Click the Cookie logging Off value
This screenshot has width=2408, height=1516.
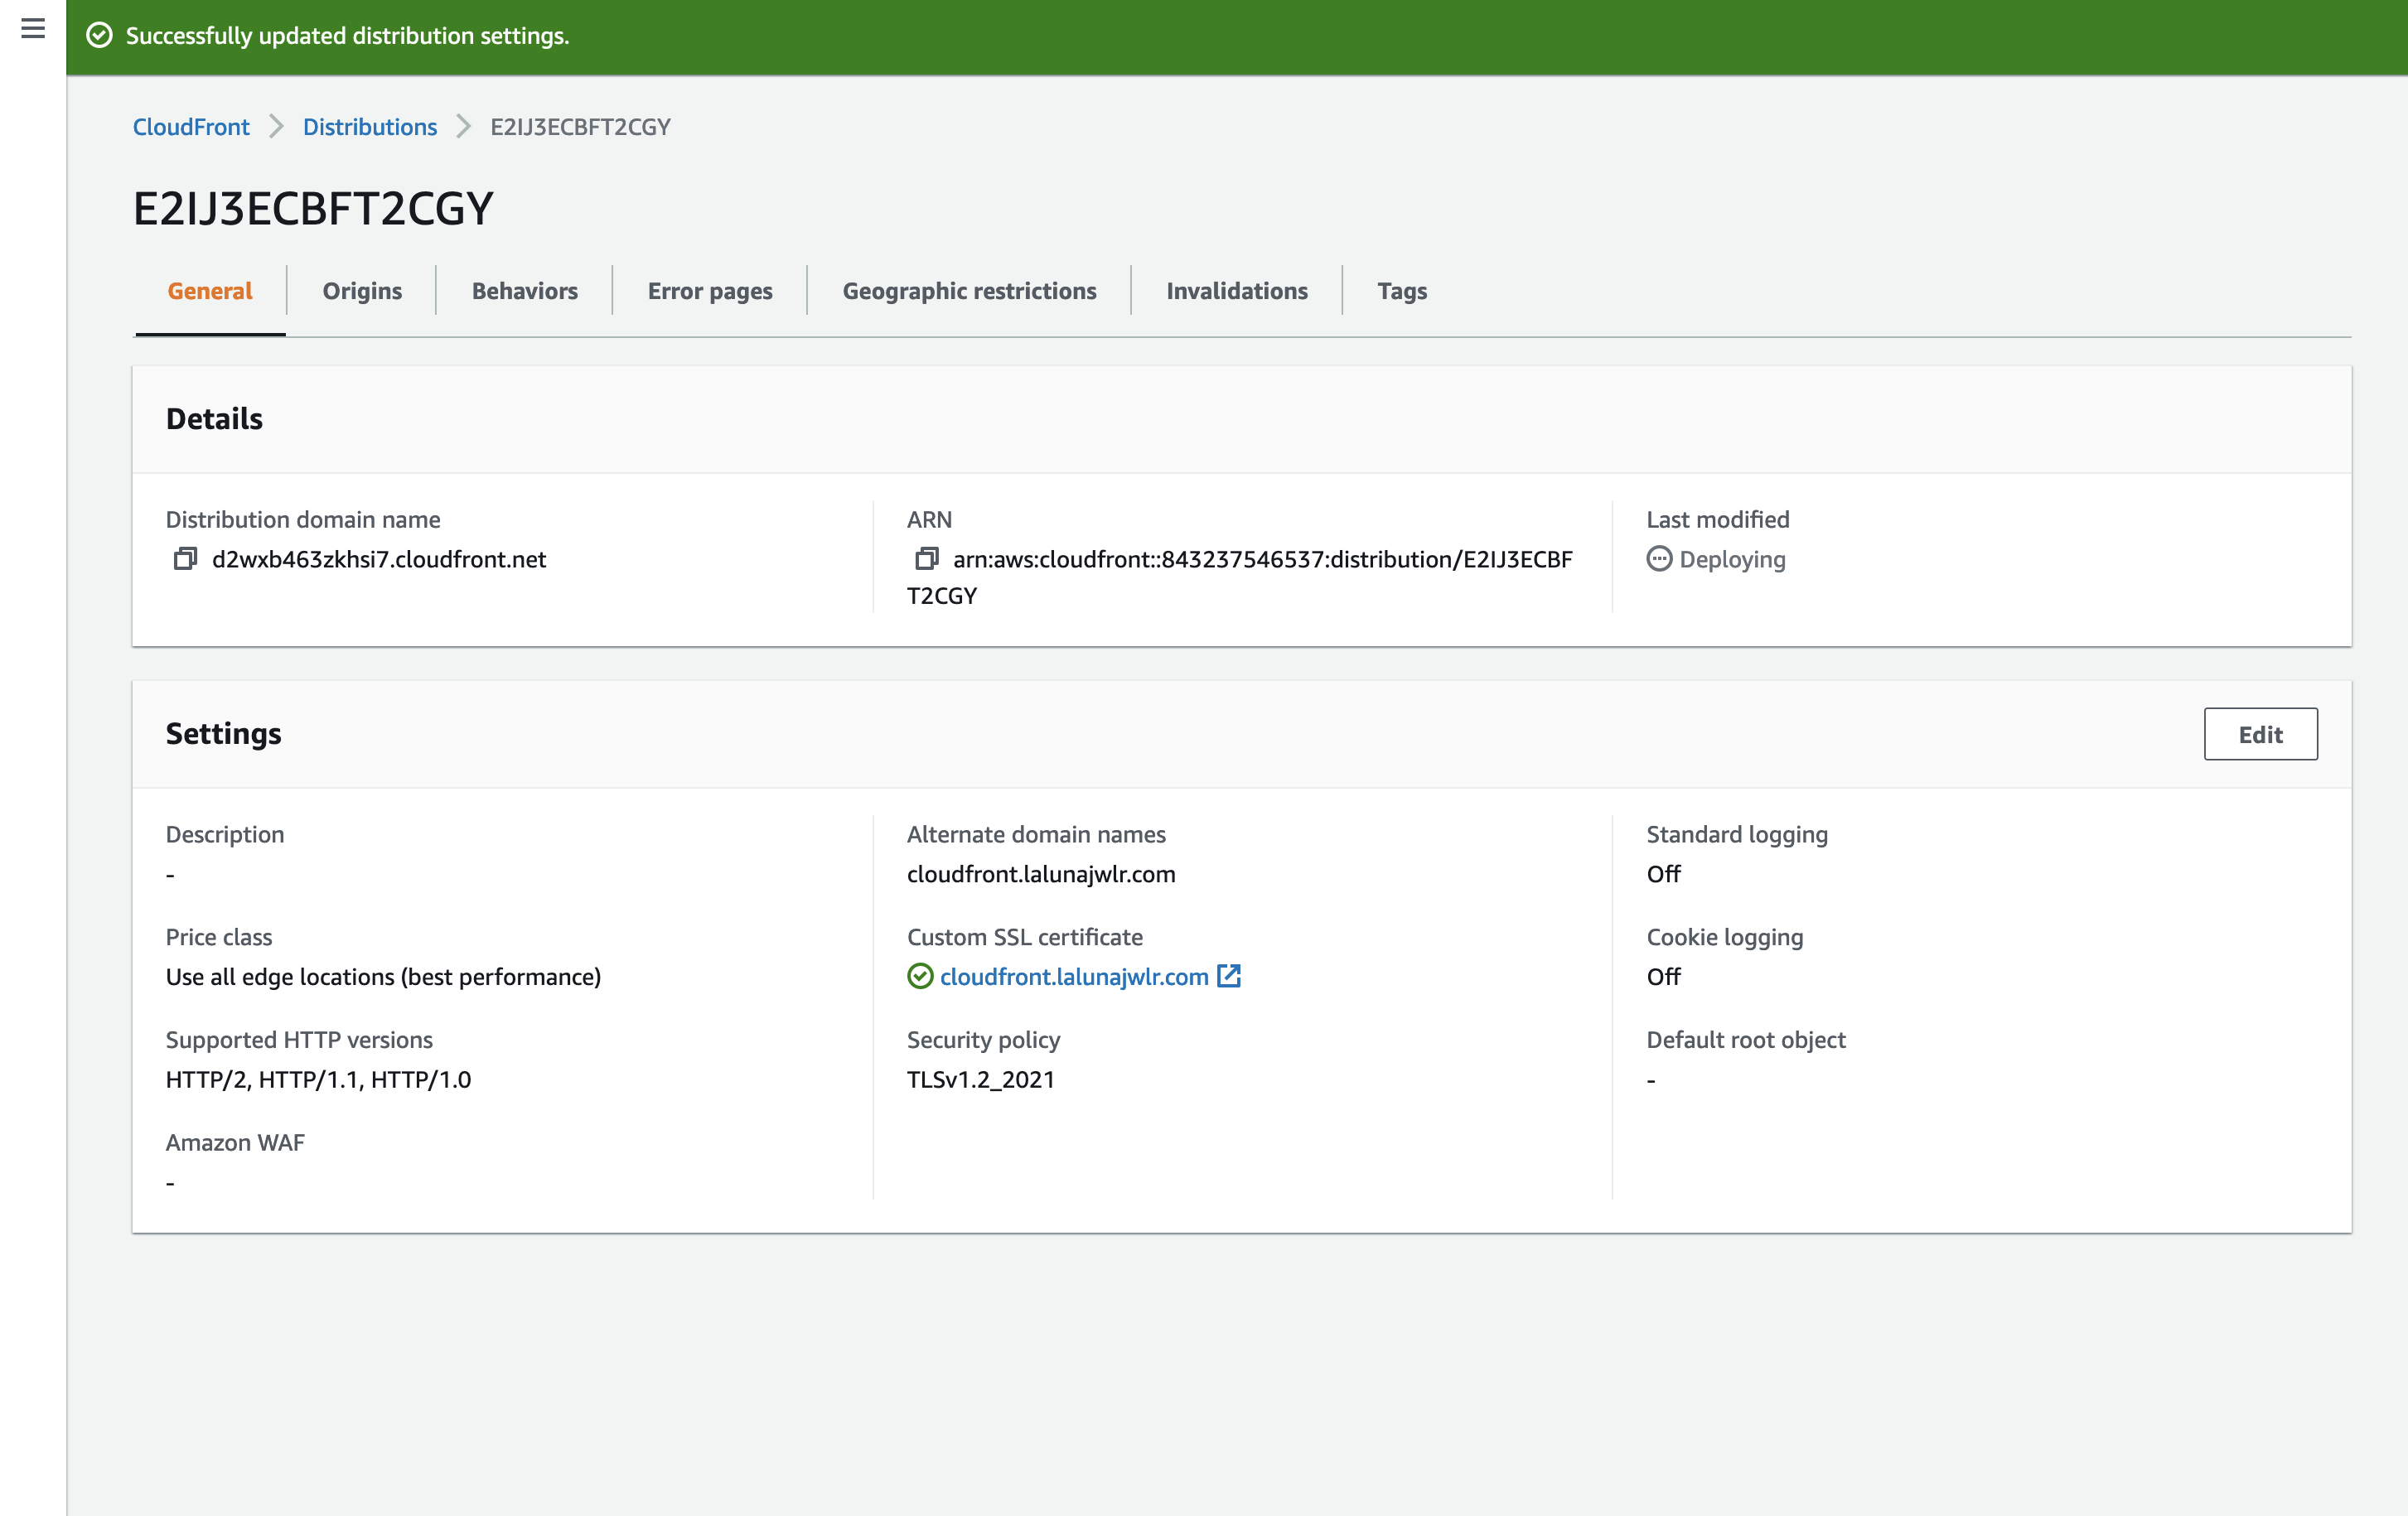pos(1663,976)
